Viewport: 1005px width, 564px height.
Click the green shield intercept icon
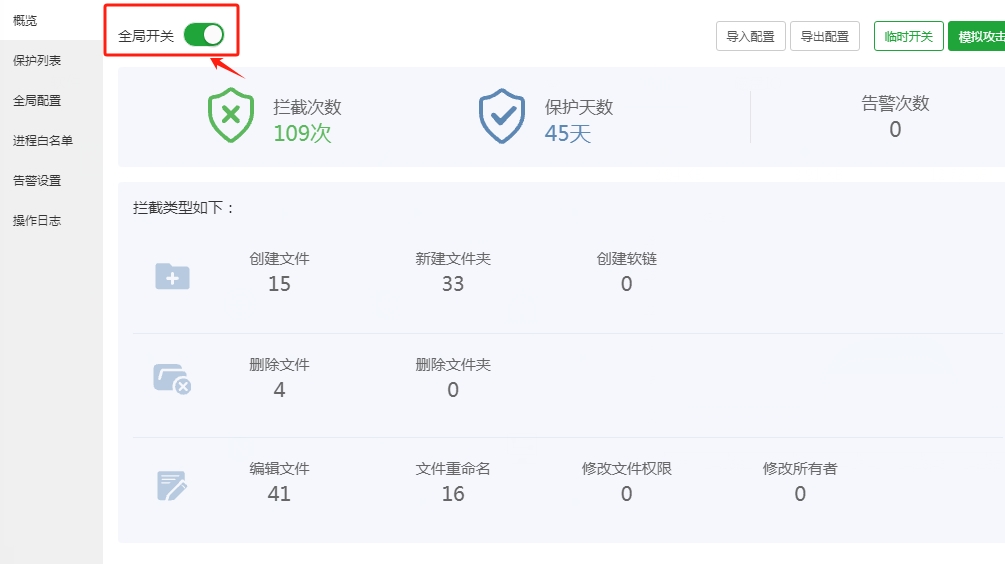click(231, 116)
